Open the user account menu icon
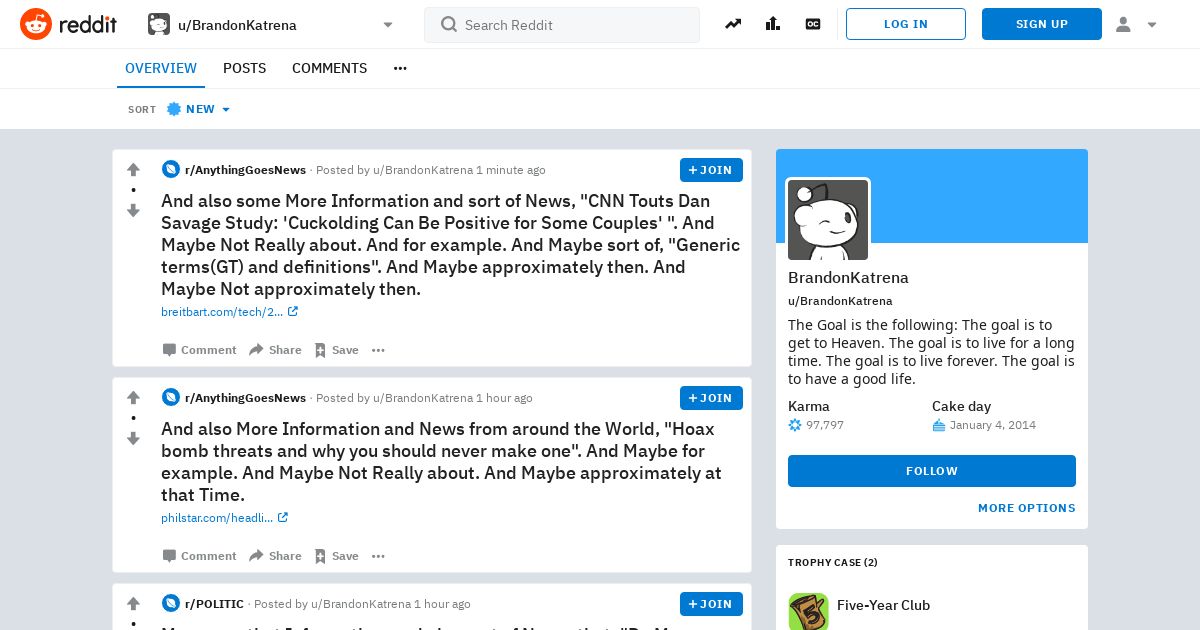This screenshot has width=1200, height=630. tap(1135, 24)
